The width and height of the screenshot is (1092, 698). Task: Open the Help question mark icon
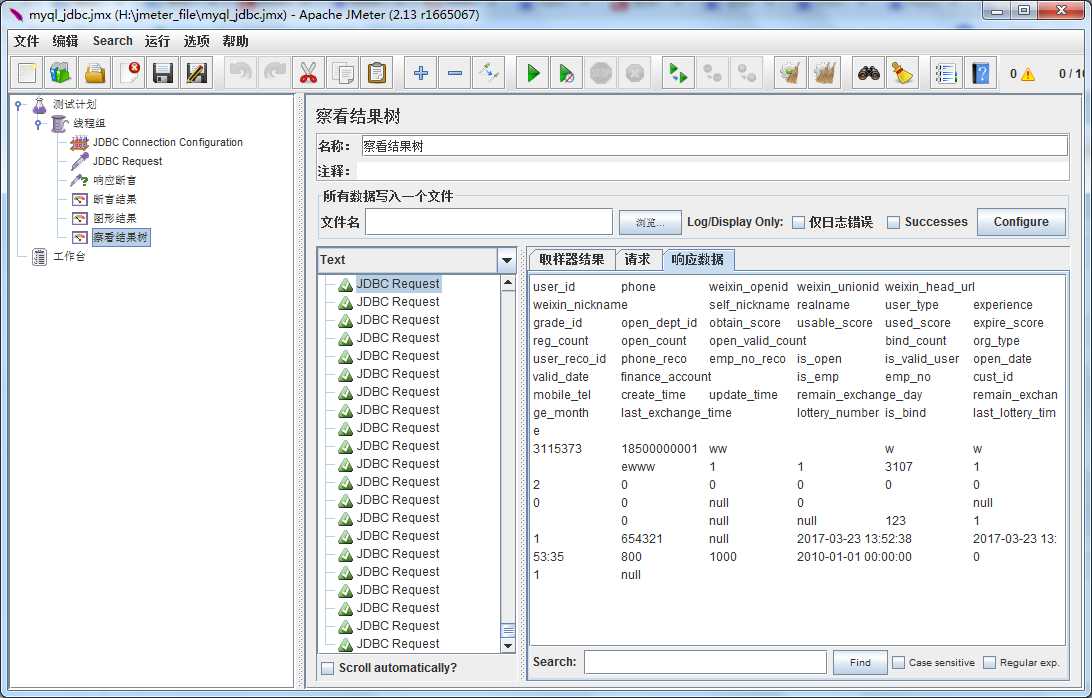pyautogui.click(x=980, y=72)
